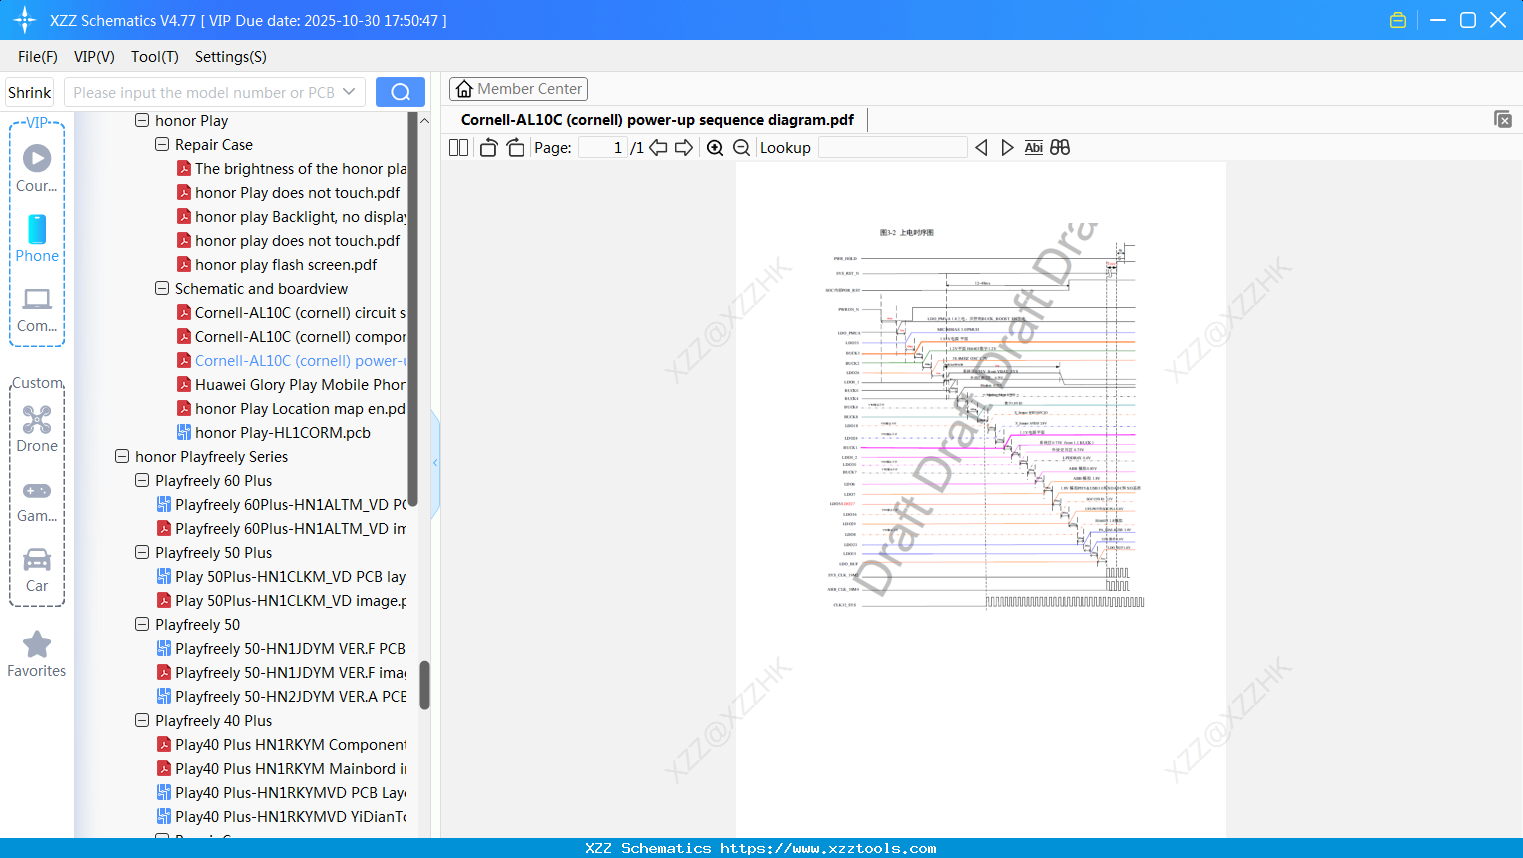Rotate page clockwise
This screenshot has height=858, width=1523.
coord(516,148)
